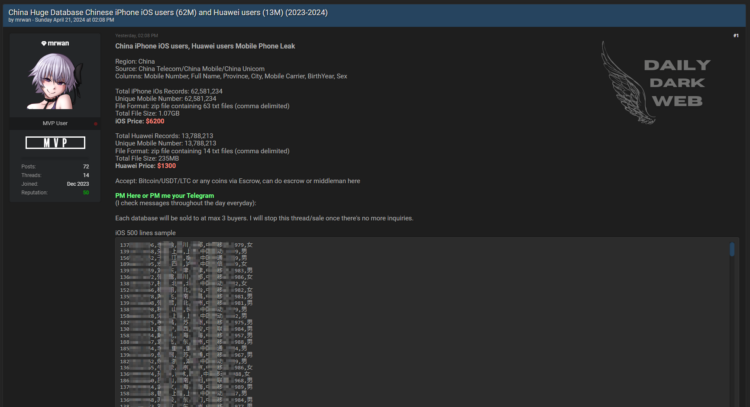Select the joined date Dec 2023
The image size is (750, 407).
(x=78, y=184)
